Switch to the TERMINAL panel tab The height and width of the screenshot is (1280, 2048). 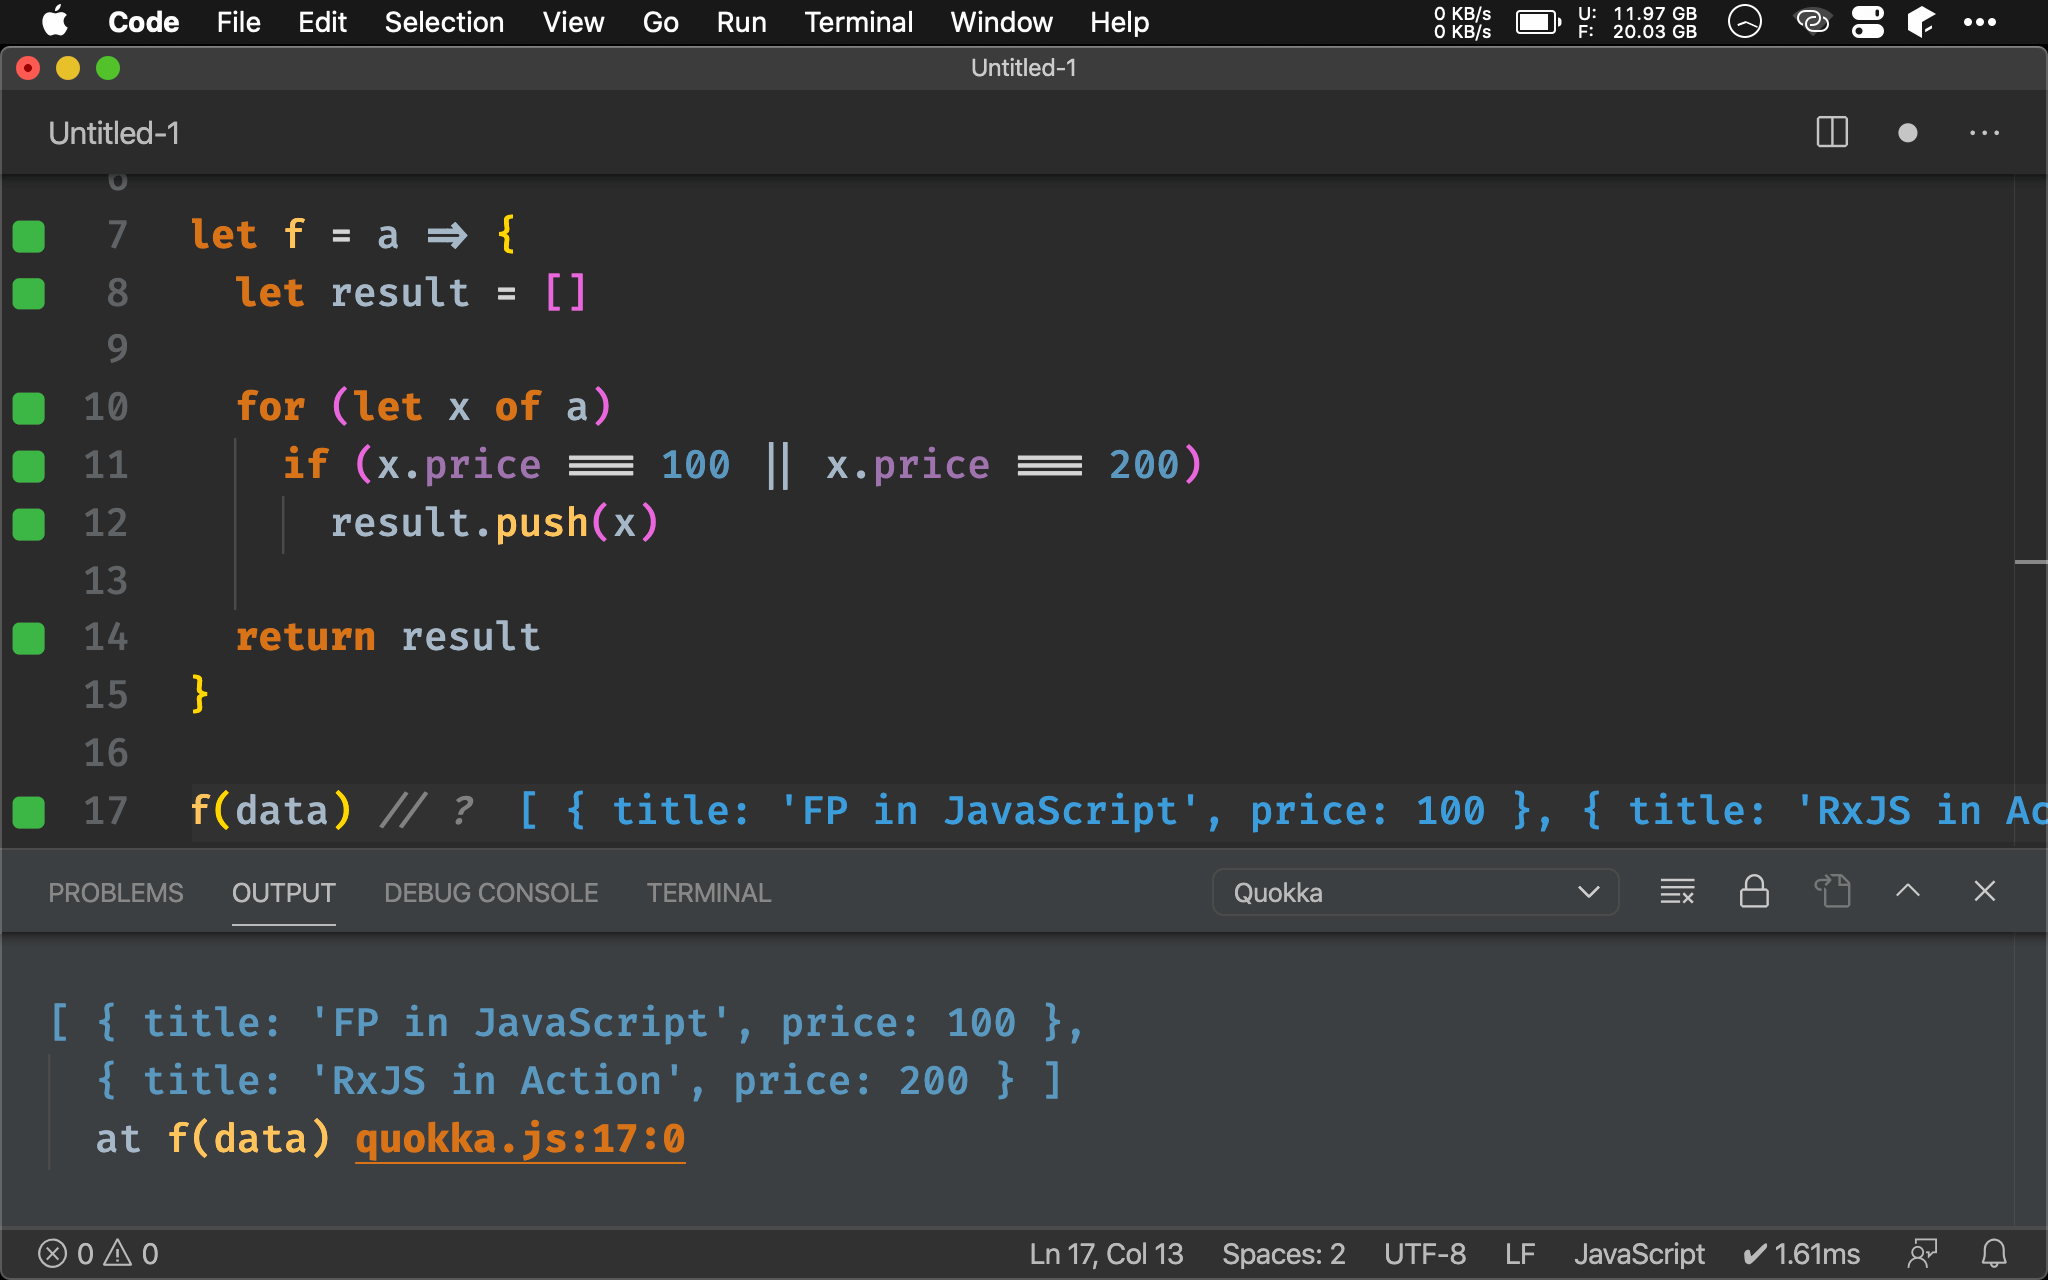coord(709,892)
